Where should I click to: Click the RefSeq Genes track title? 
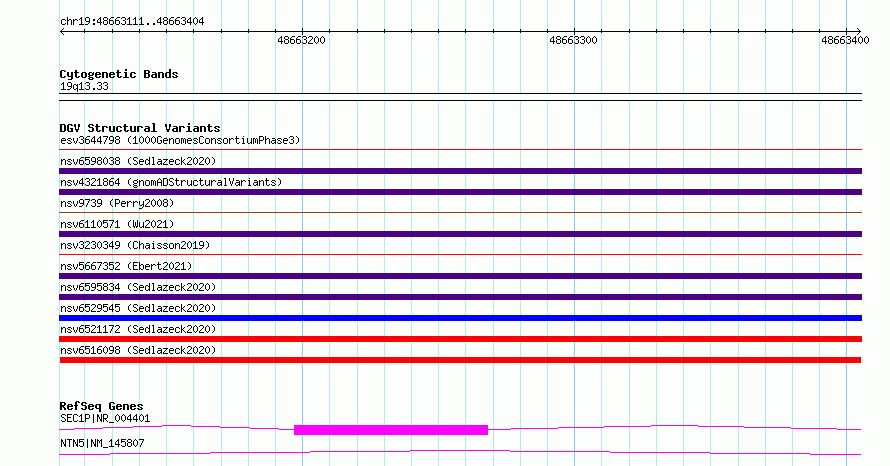(101, 406)
